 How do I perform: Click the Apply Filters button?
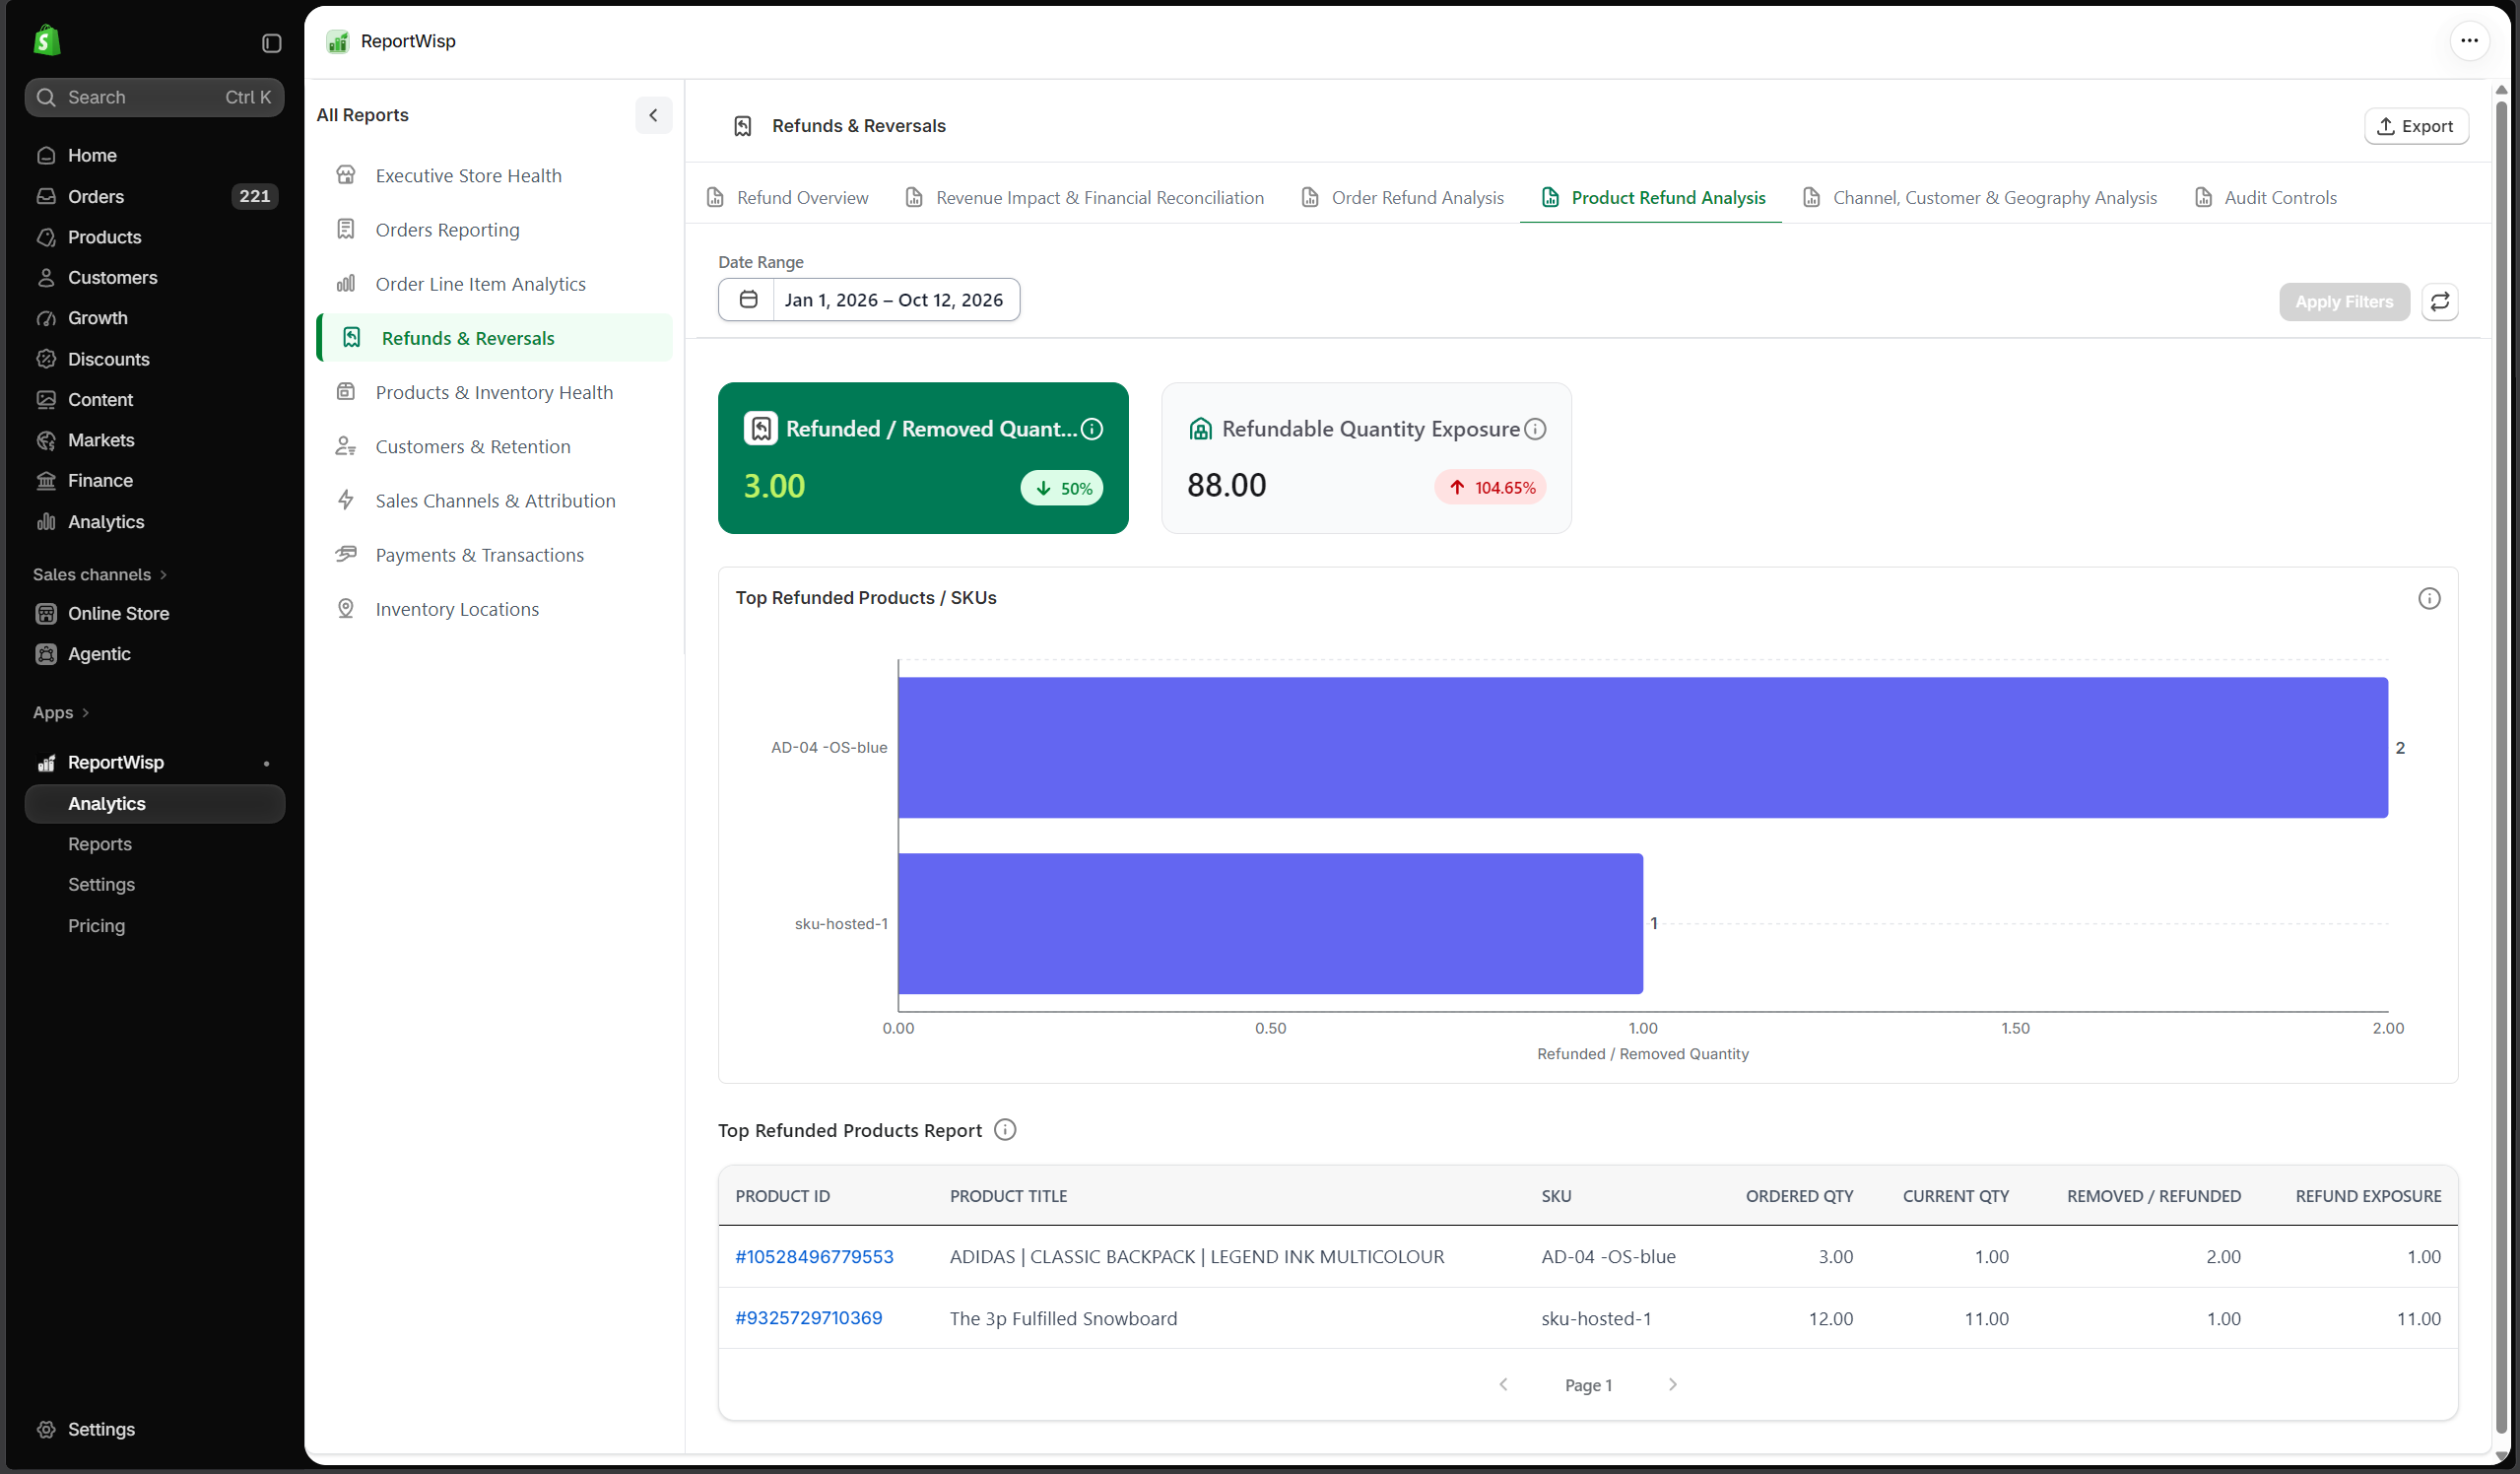click(2343, 302)
